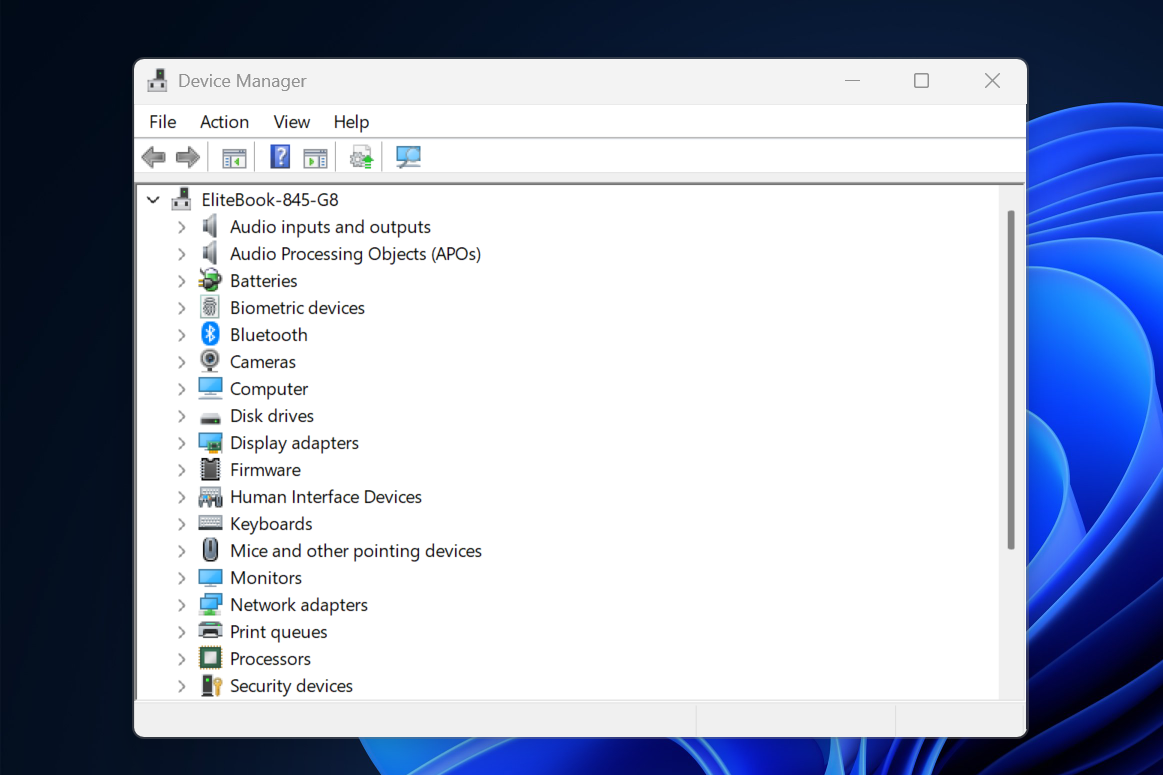Click the vertical scrollbar thumb
Image resolution: width=1163 pixels, height=775 pixels.
pyautogui.click(x=1010, y=380)
